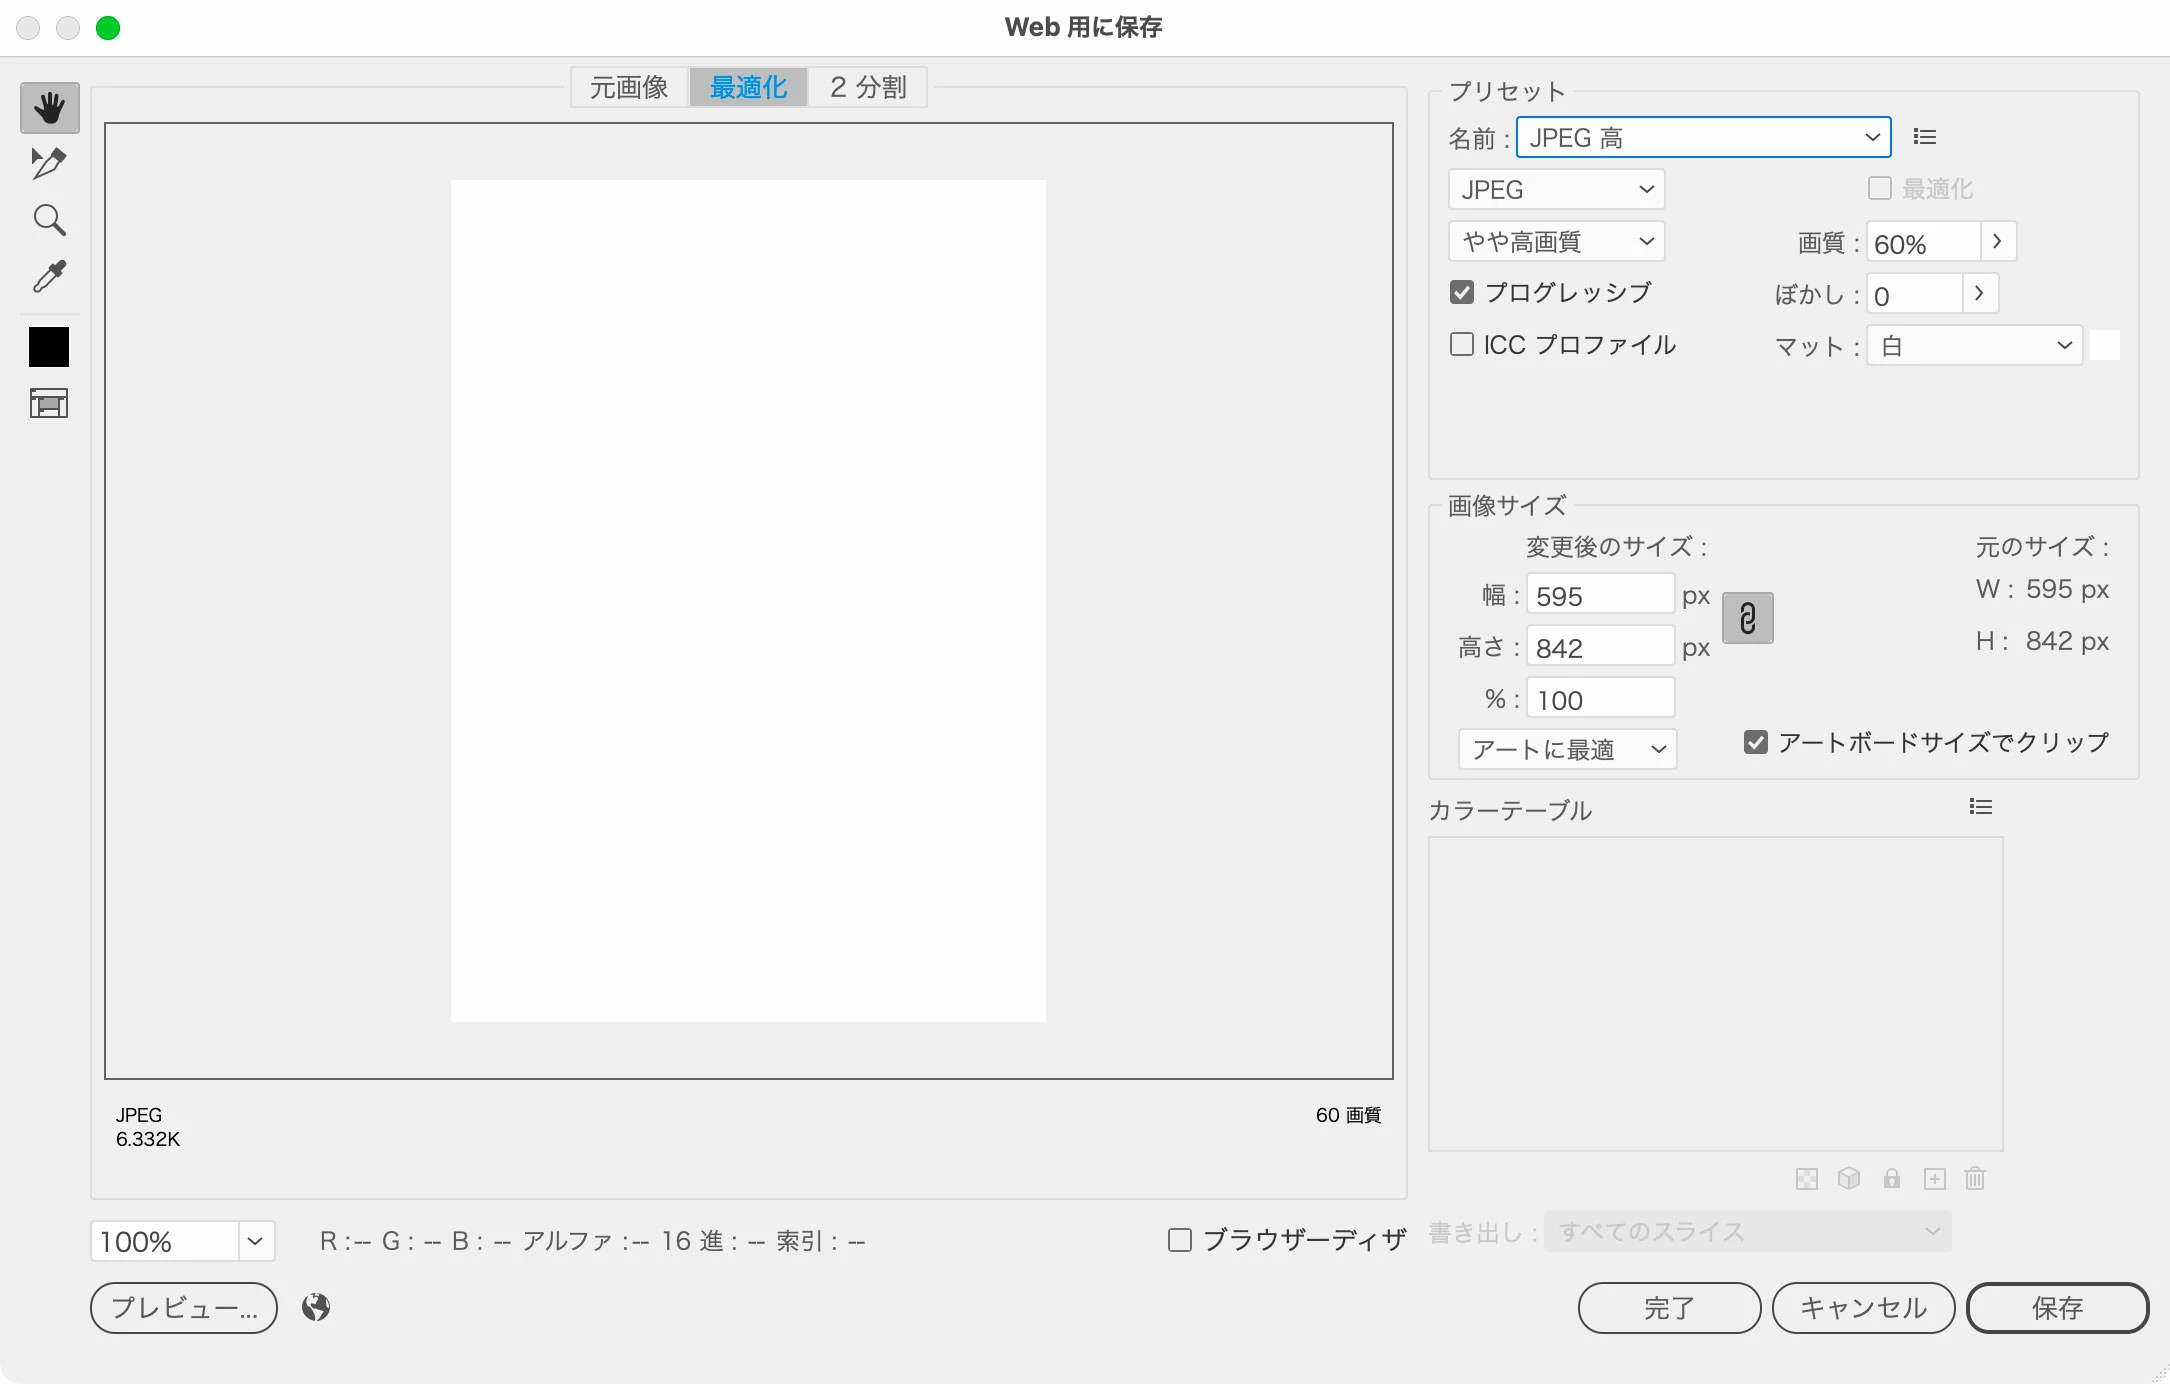The height and width of the screenshot is (1384, 2170).
Task: Click the 保存 button
Action: (2057, 1308)
